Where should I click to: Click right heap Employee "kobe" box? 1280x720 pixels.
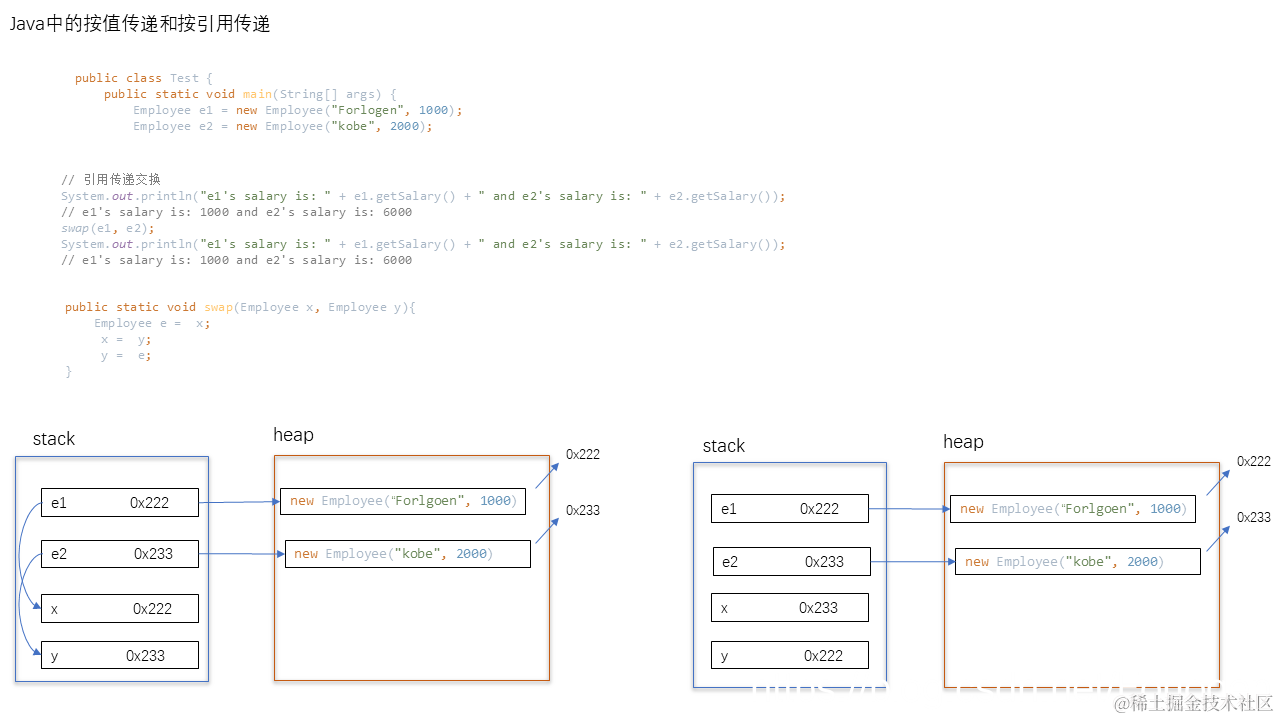pyautogui.click(x=1078, y=562)
